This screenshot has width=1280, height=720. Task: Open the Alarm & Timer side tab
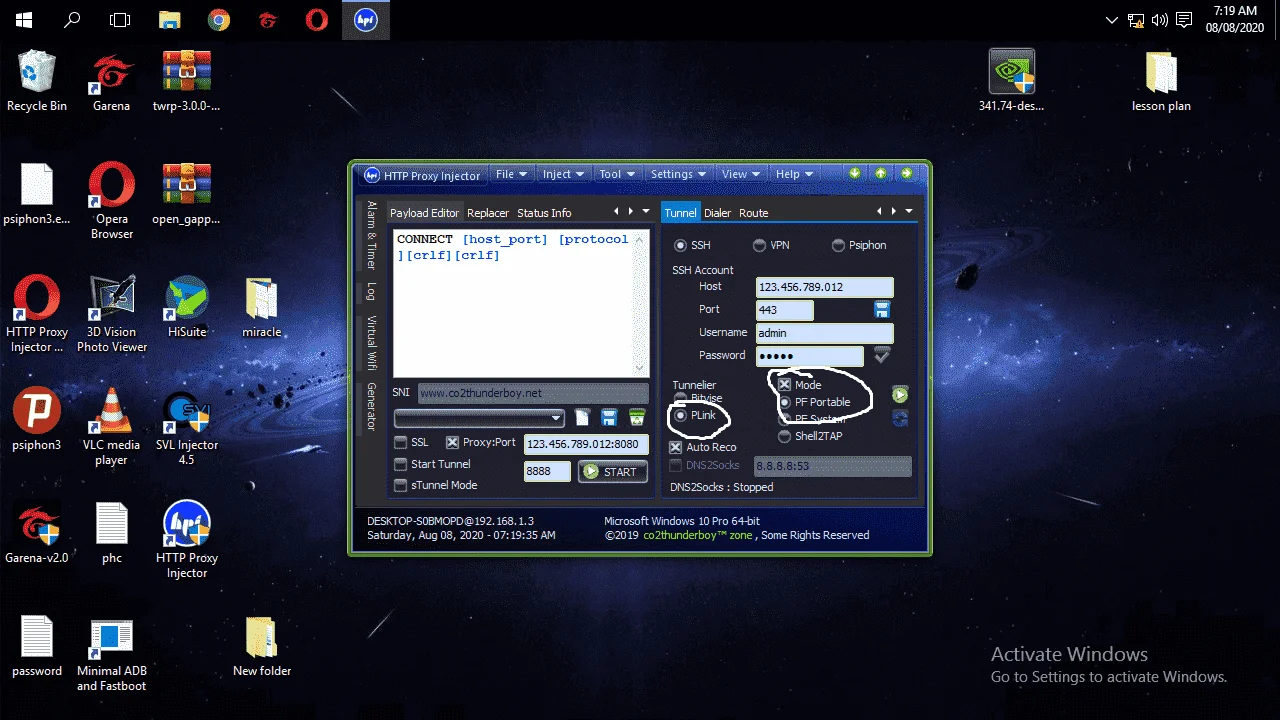click(371, 235)
